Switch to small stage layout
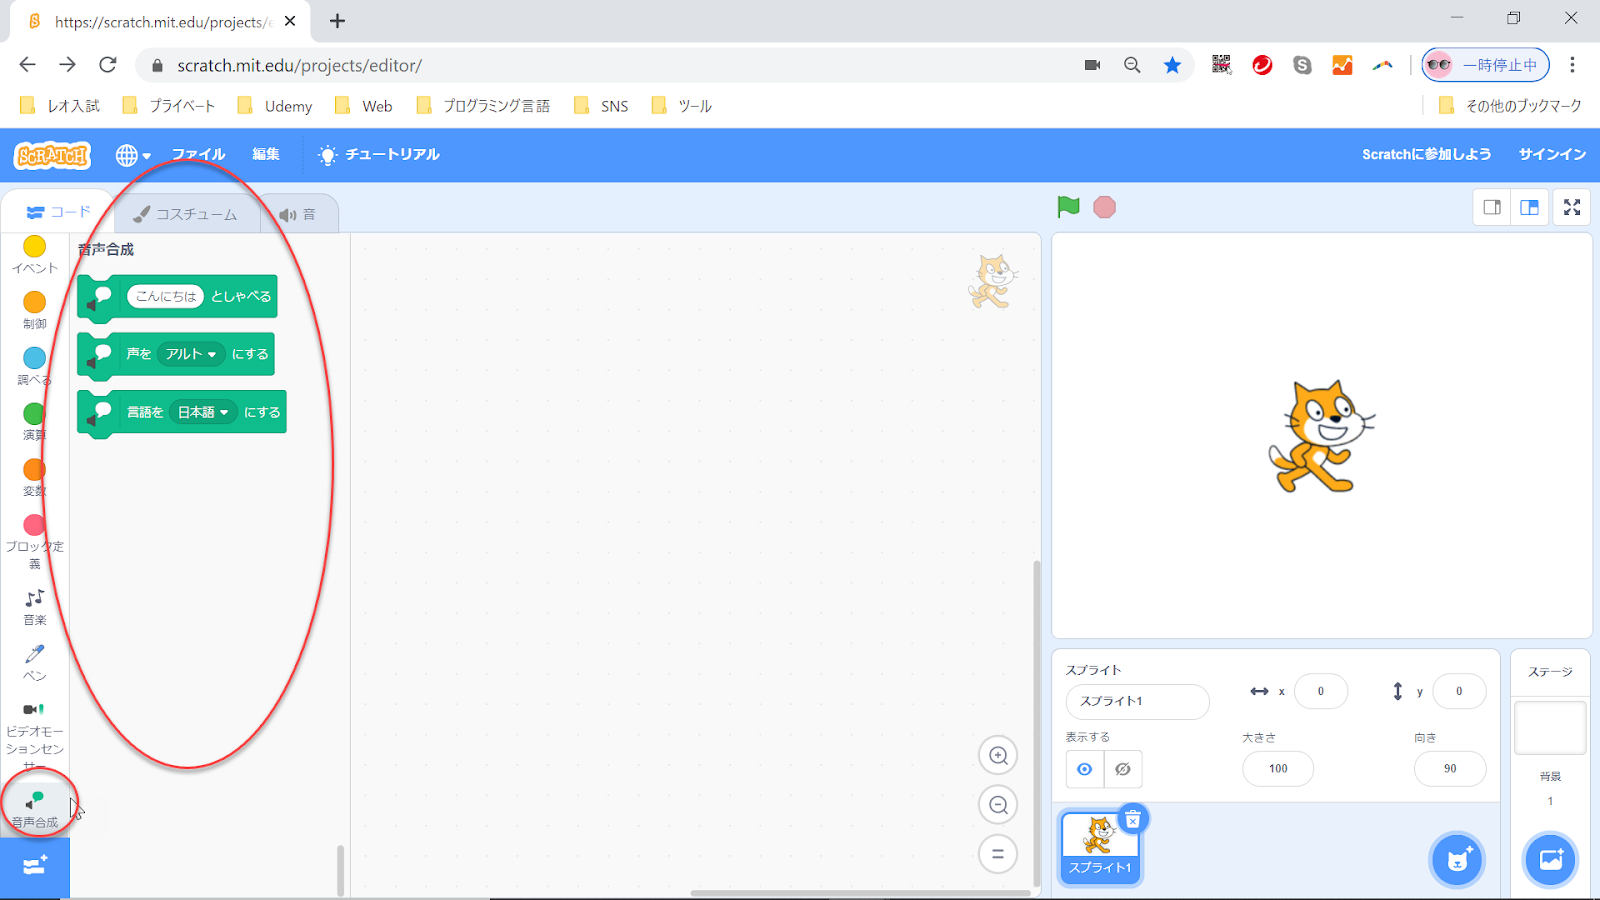1600x900 pixels. point(1492,208)
